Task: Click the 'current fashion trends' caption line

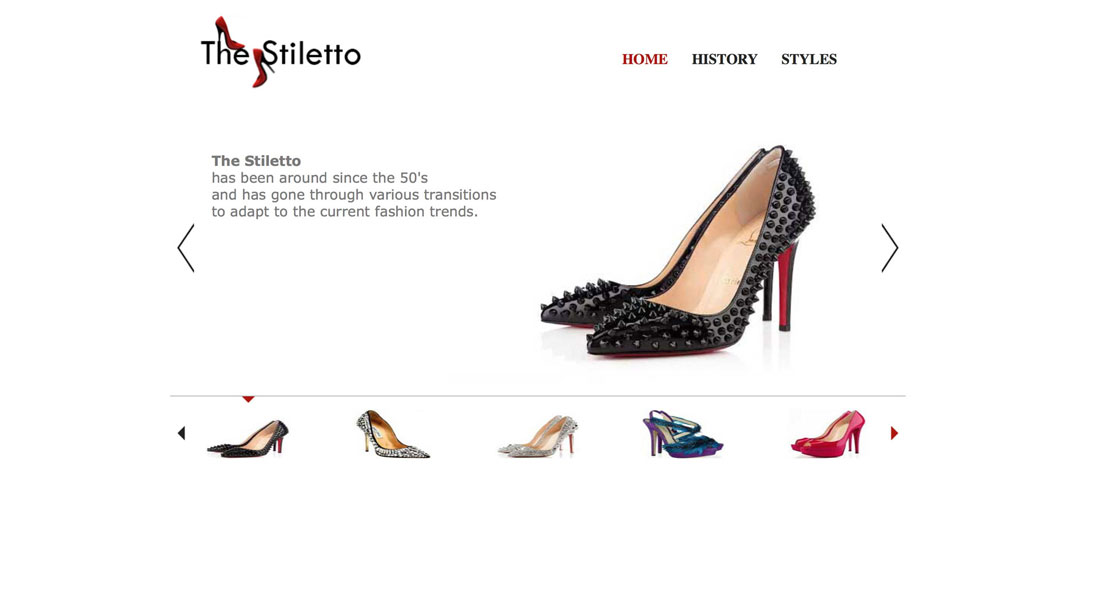Action: (x=344, y=211)
